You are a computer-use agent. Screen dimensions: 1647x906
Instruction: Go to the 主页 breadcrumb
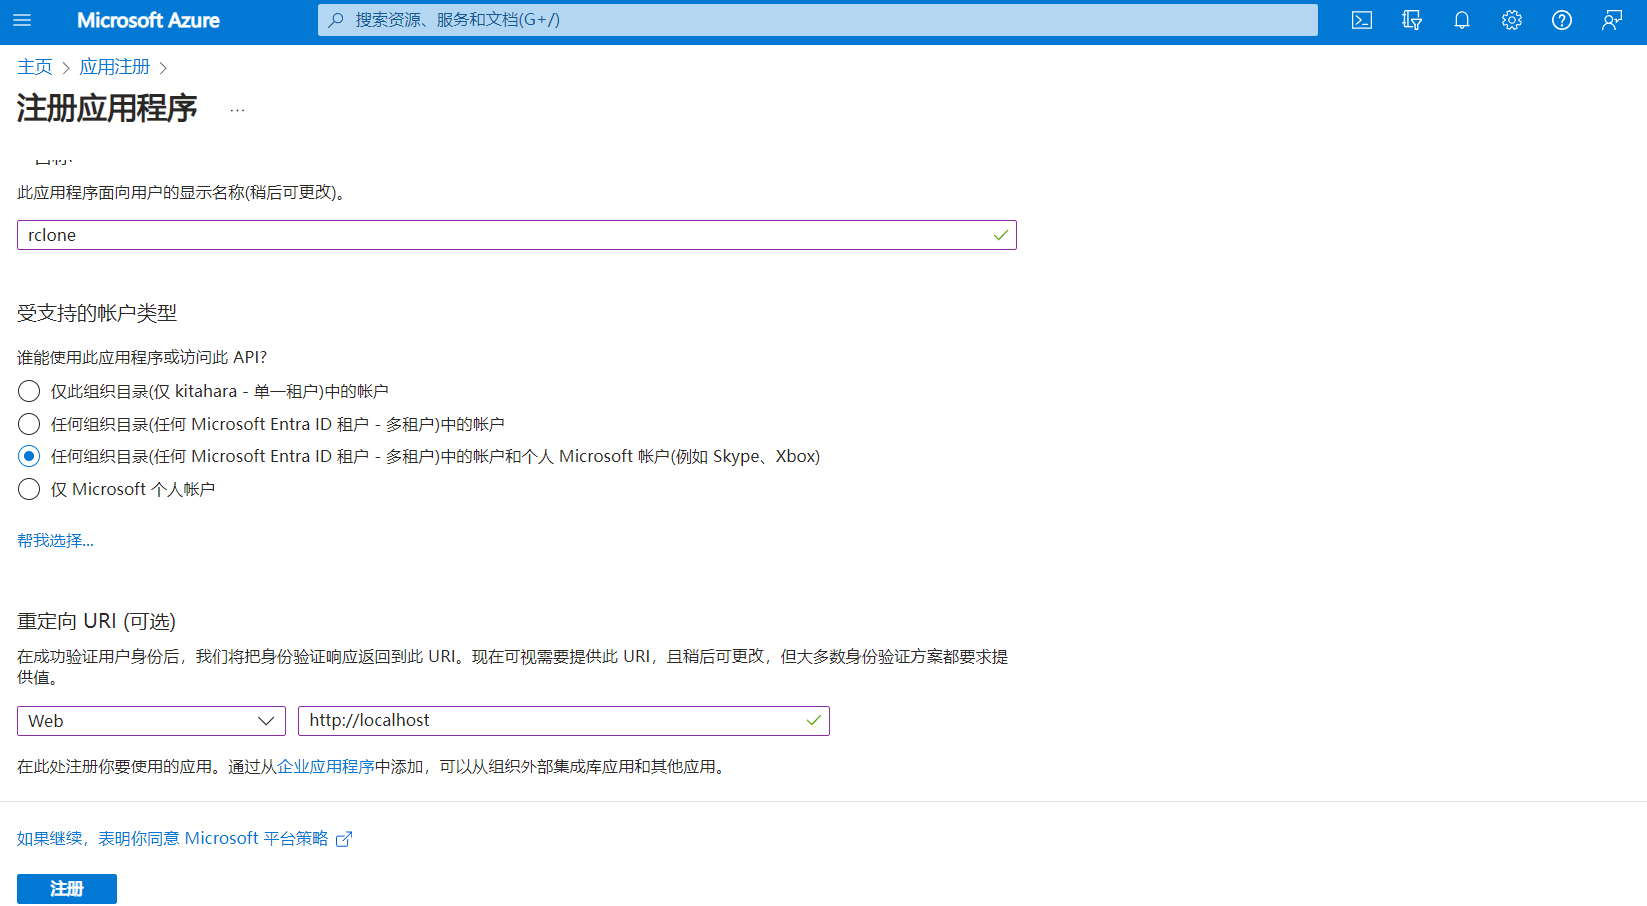click(x=35, y=67)
